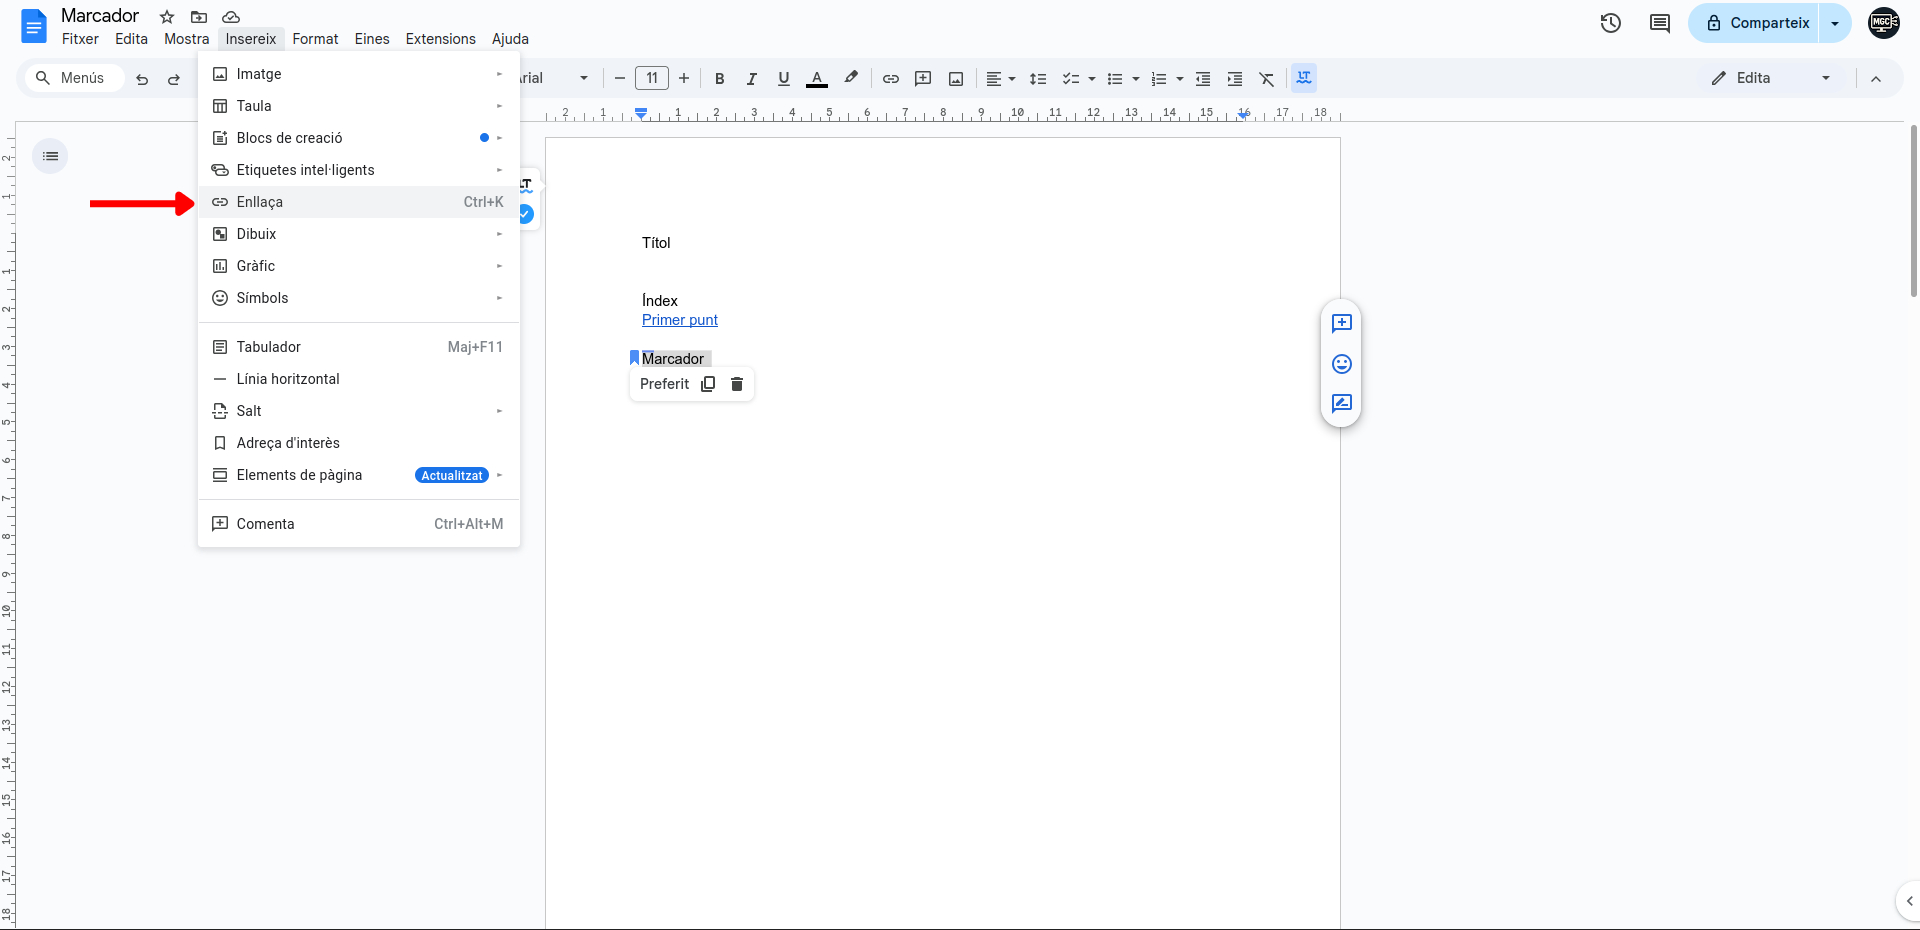Show the document outline icon
1920x930 pixels.
(51, 156)
